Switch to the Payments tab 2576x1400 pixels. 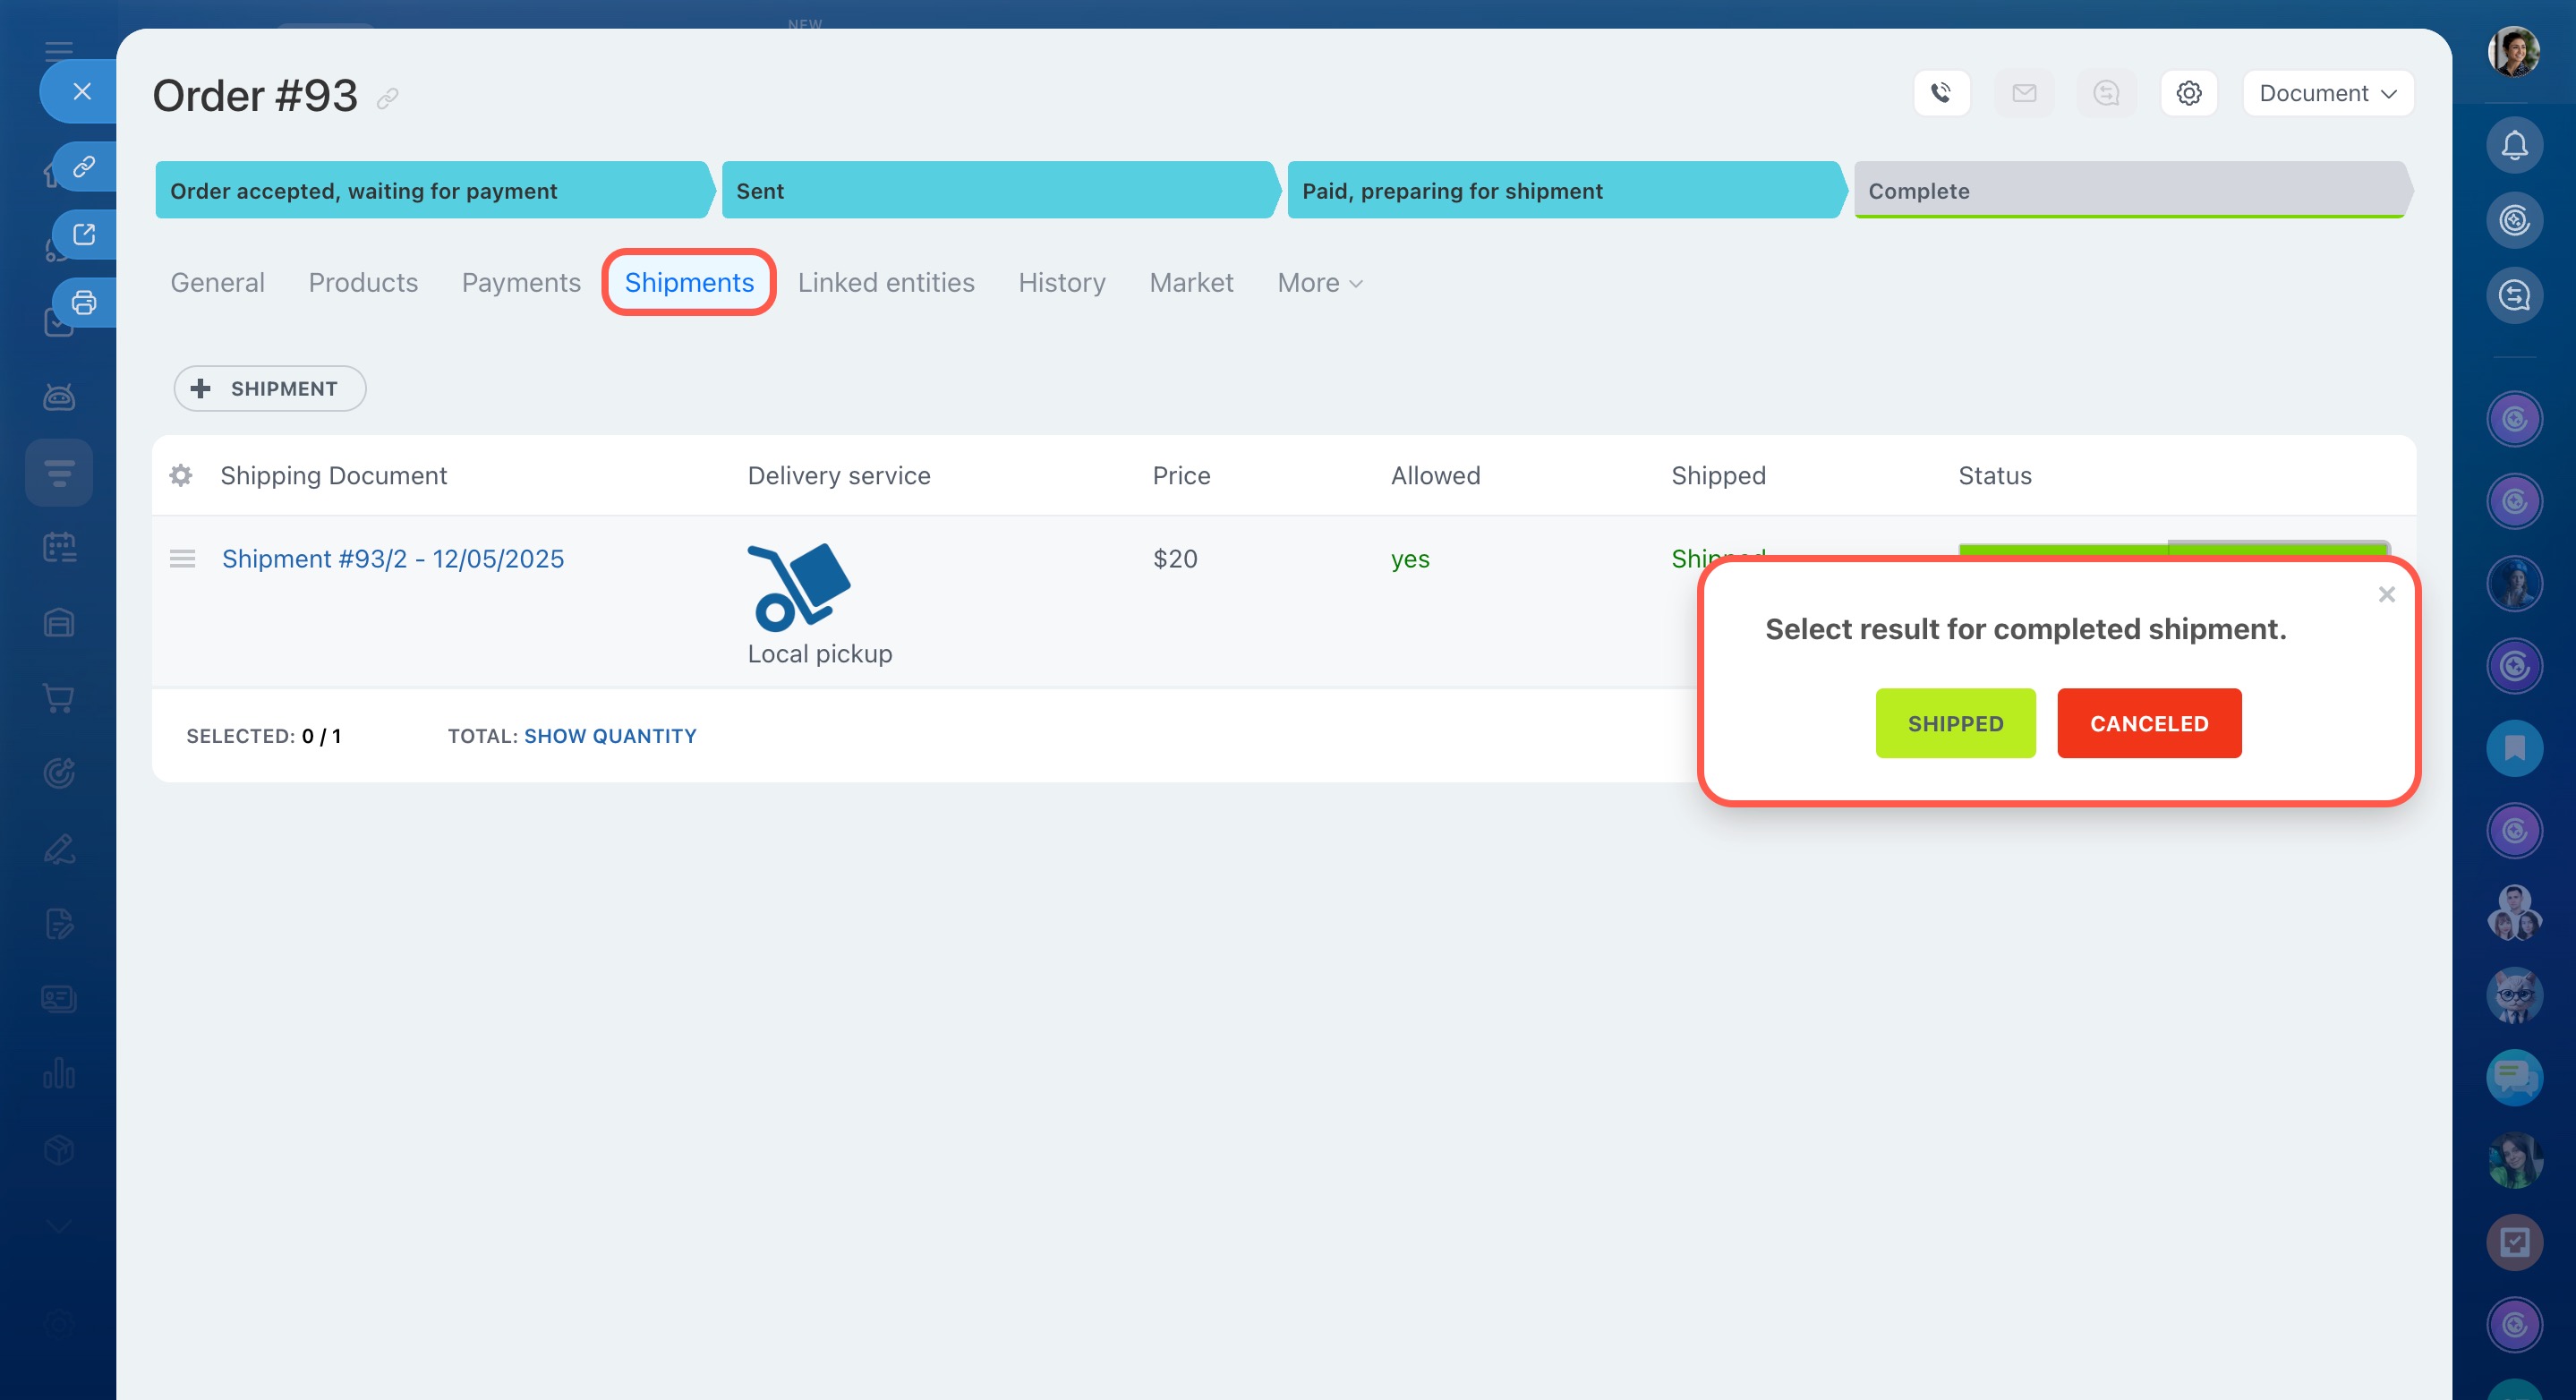521,283
